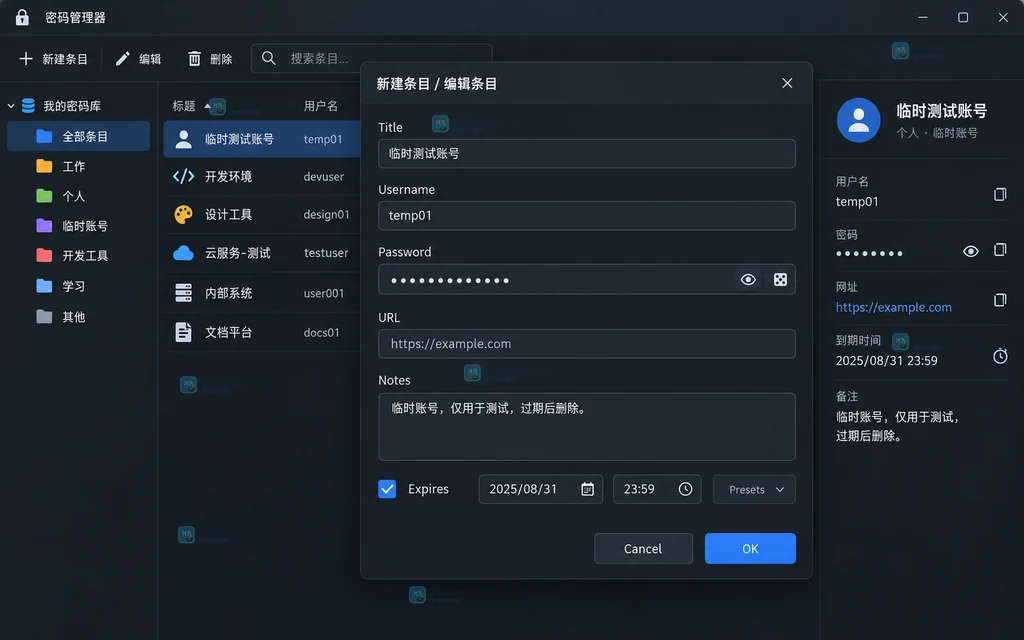Click the plus icon for 新建条目
1024x640 pixels.
tap(25, 59)
